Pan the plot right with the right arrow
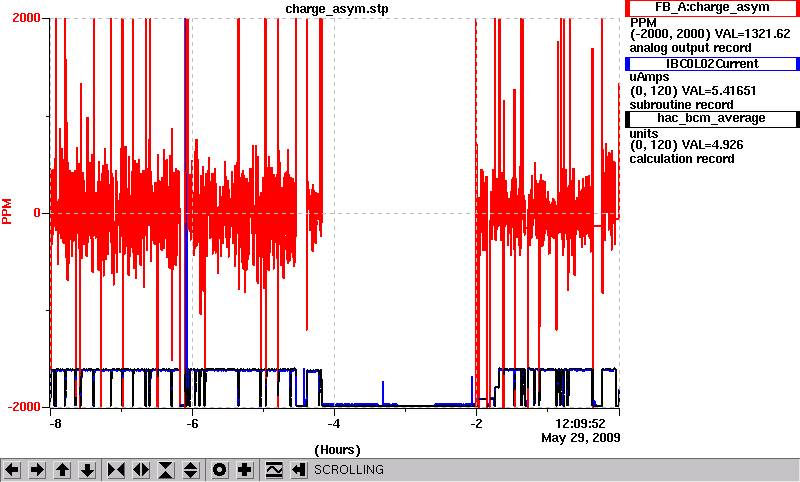 (x=37, y=470)
